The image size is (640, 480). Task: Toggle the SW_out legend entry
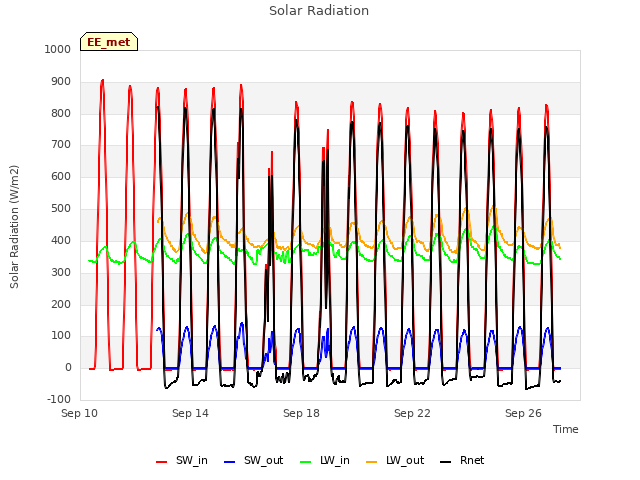point(253,461)
